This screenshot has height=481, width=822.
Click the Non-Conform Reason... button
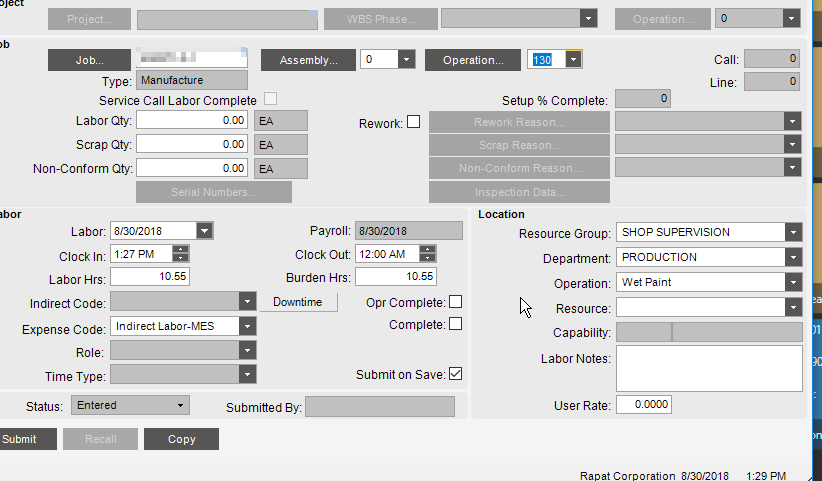520,168
